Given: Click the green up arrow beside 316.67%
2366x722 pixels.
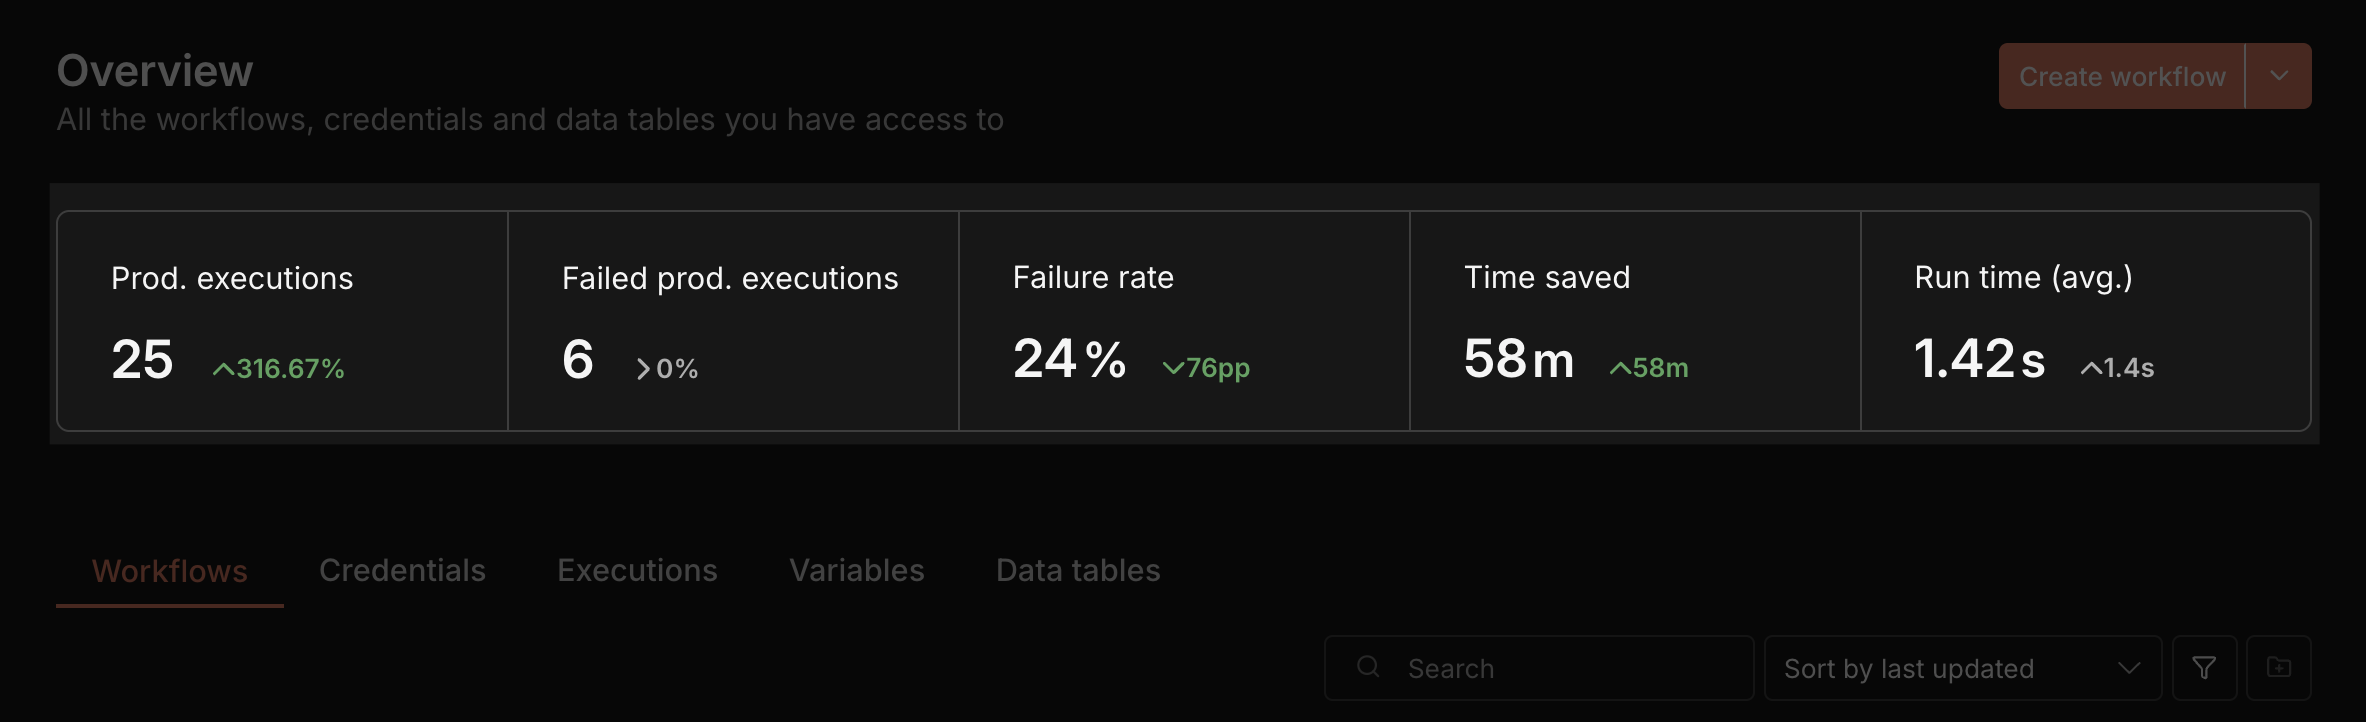Looking at the screenshot, I should [223, 370].
